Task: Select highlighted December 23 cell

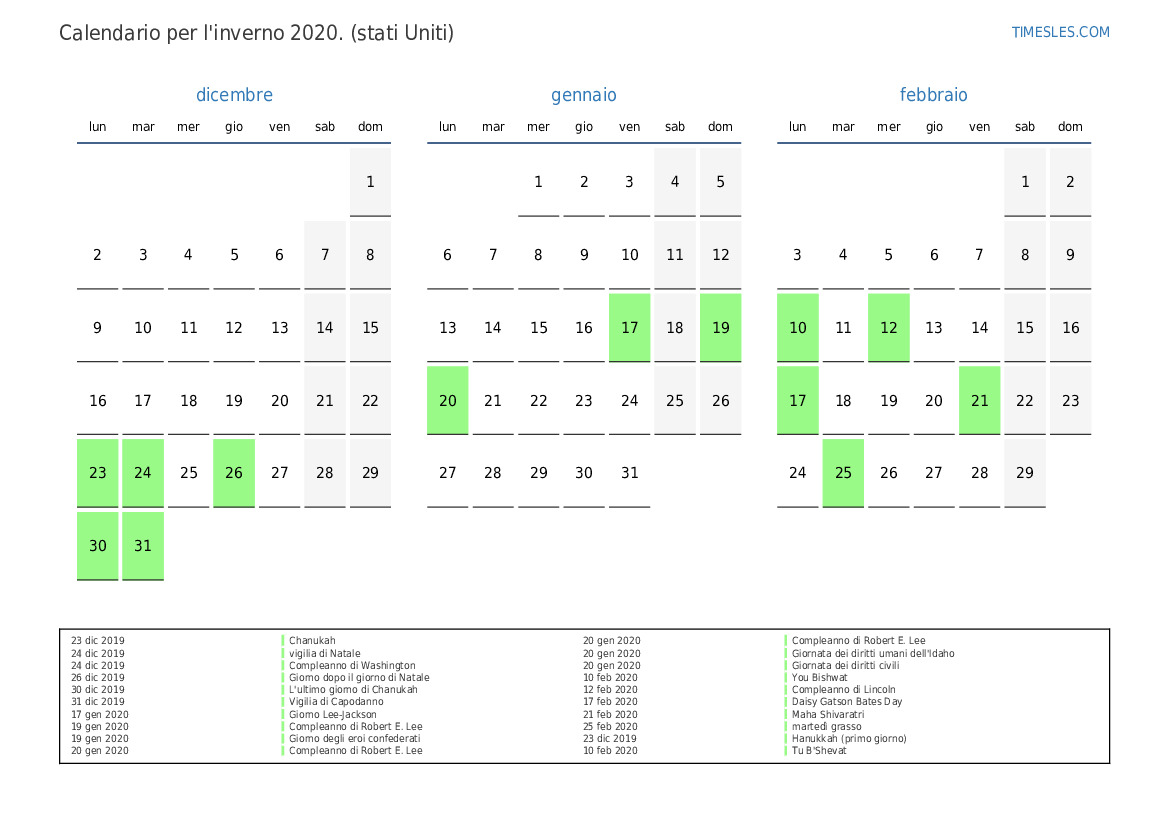Action: (x=98, y=473)
